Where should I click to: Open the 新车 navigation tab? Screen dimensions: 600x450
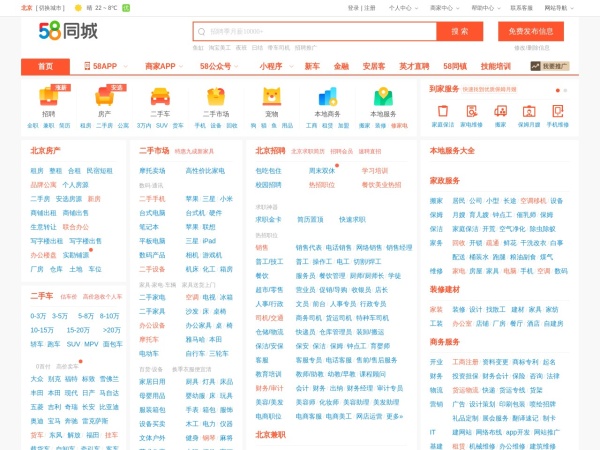(312, 66)
